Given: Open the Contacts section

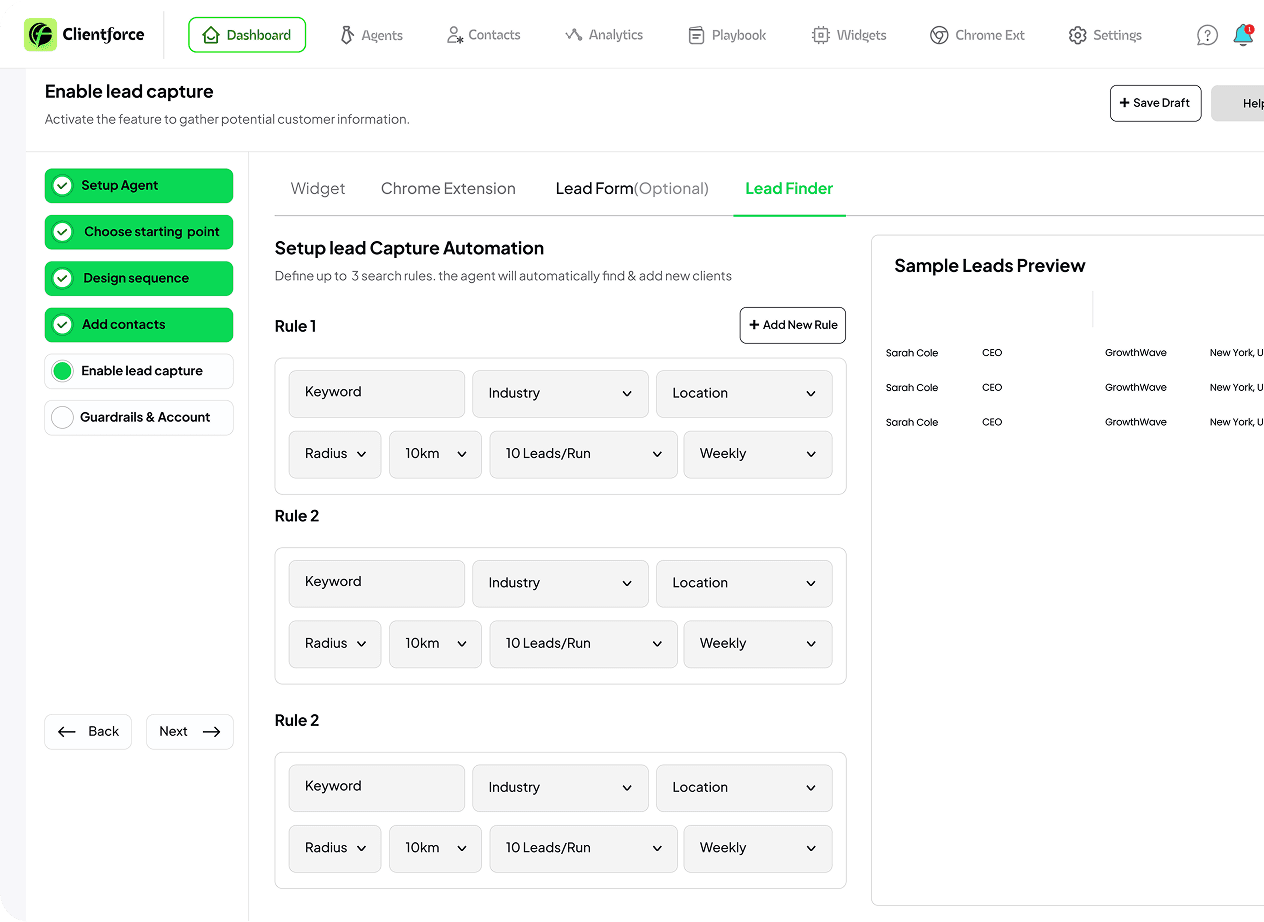Looking at the screenshot, I should (483, 35).
